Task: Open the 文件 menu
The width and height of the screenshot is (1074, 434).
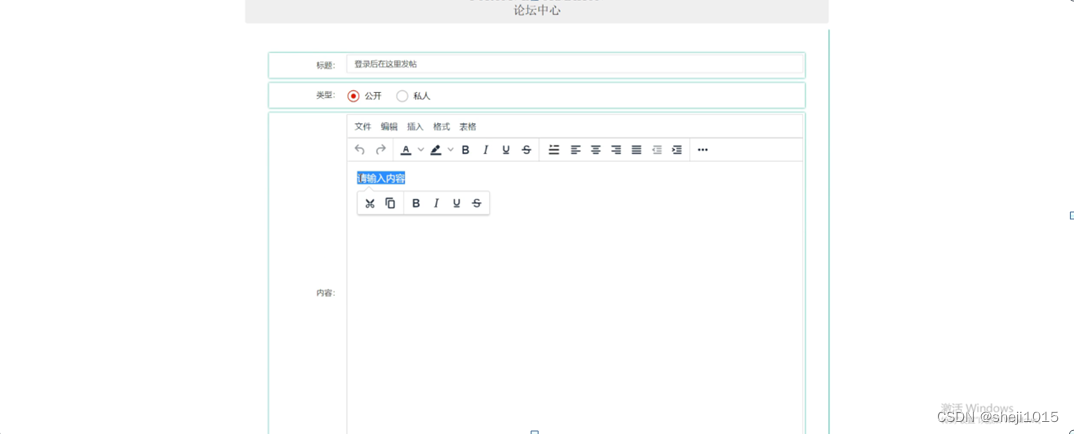Action: tap(362, 127)
